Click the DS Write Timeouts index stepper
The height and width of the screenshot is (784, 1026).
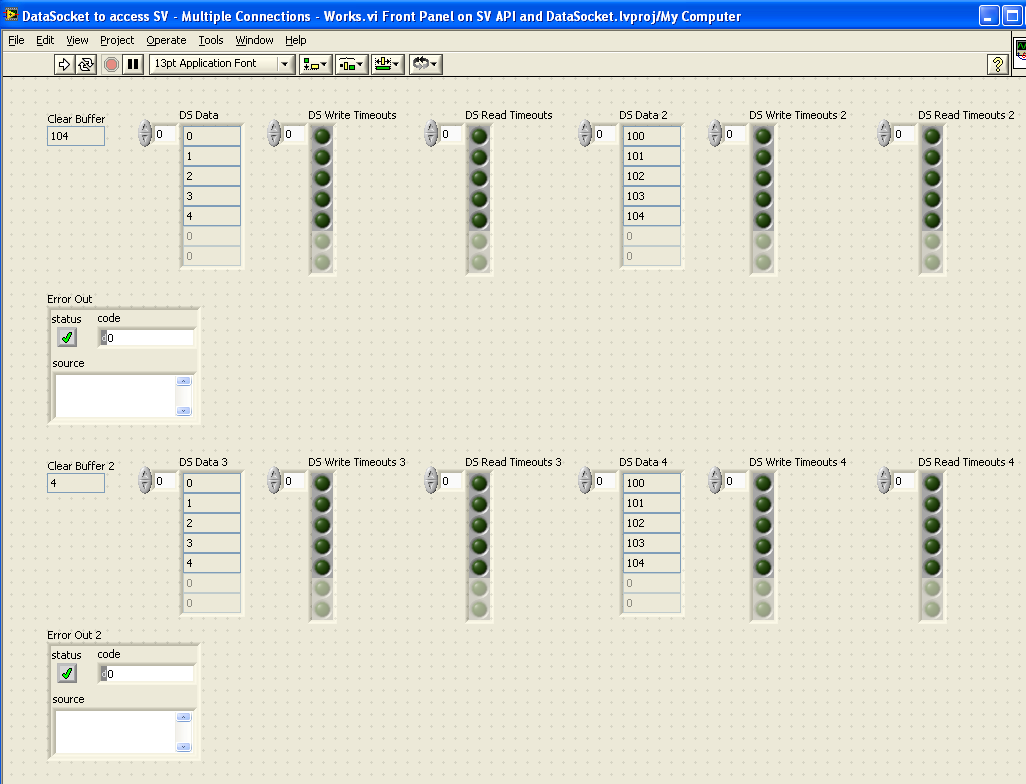274,134
